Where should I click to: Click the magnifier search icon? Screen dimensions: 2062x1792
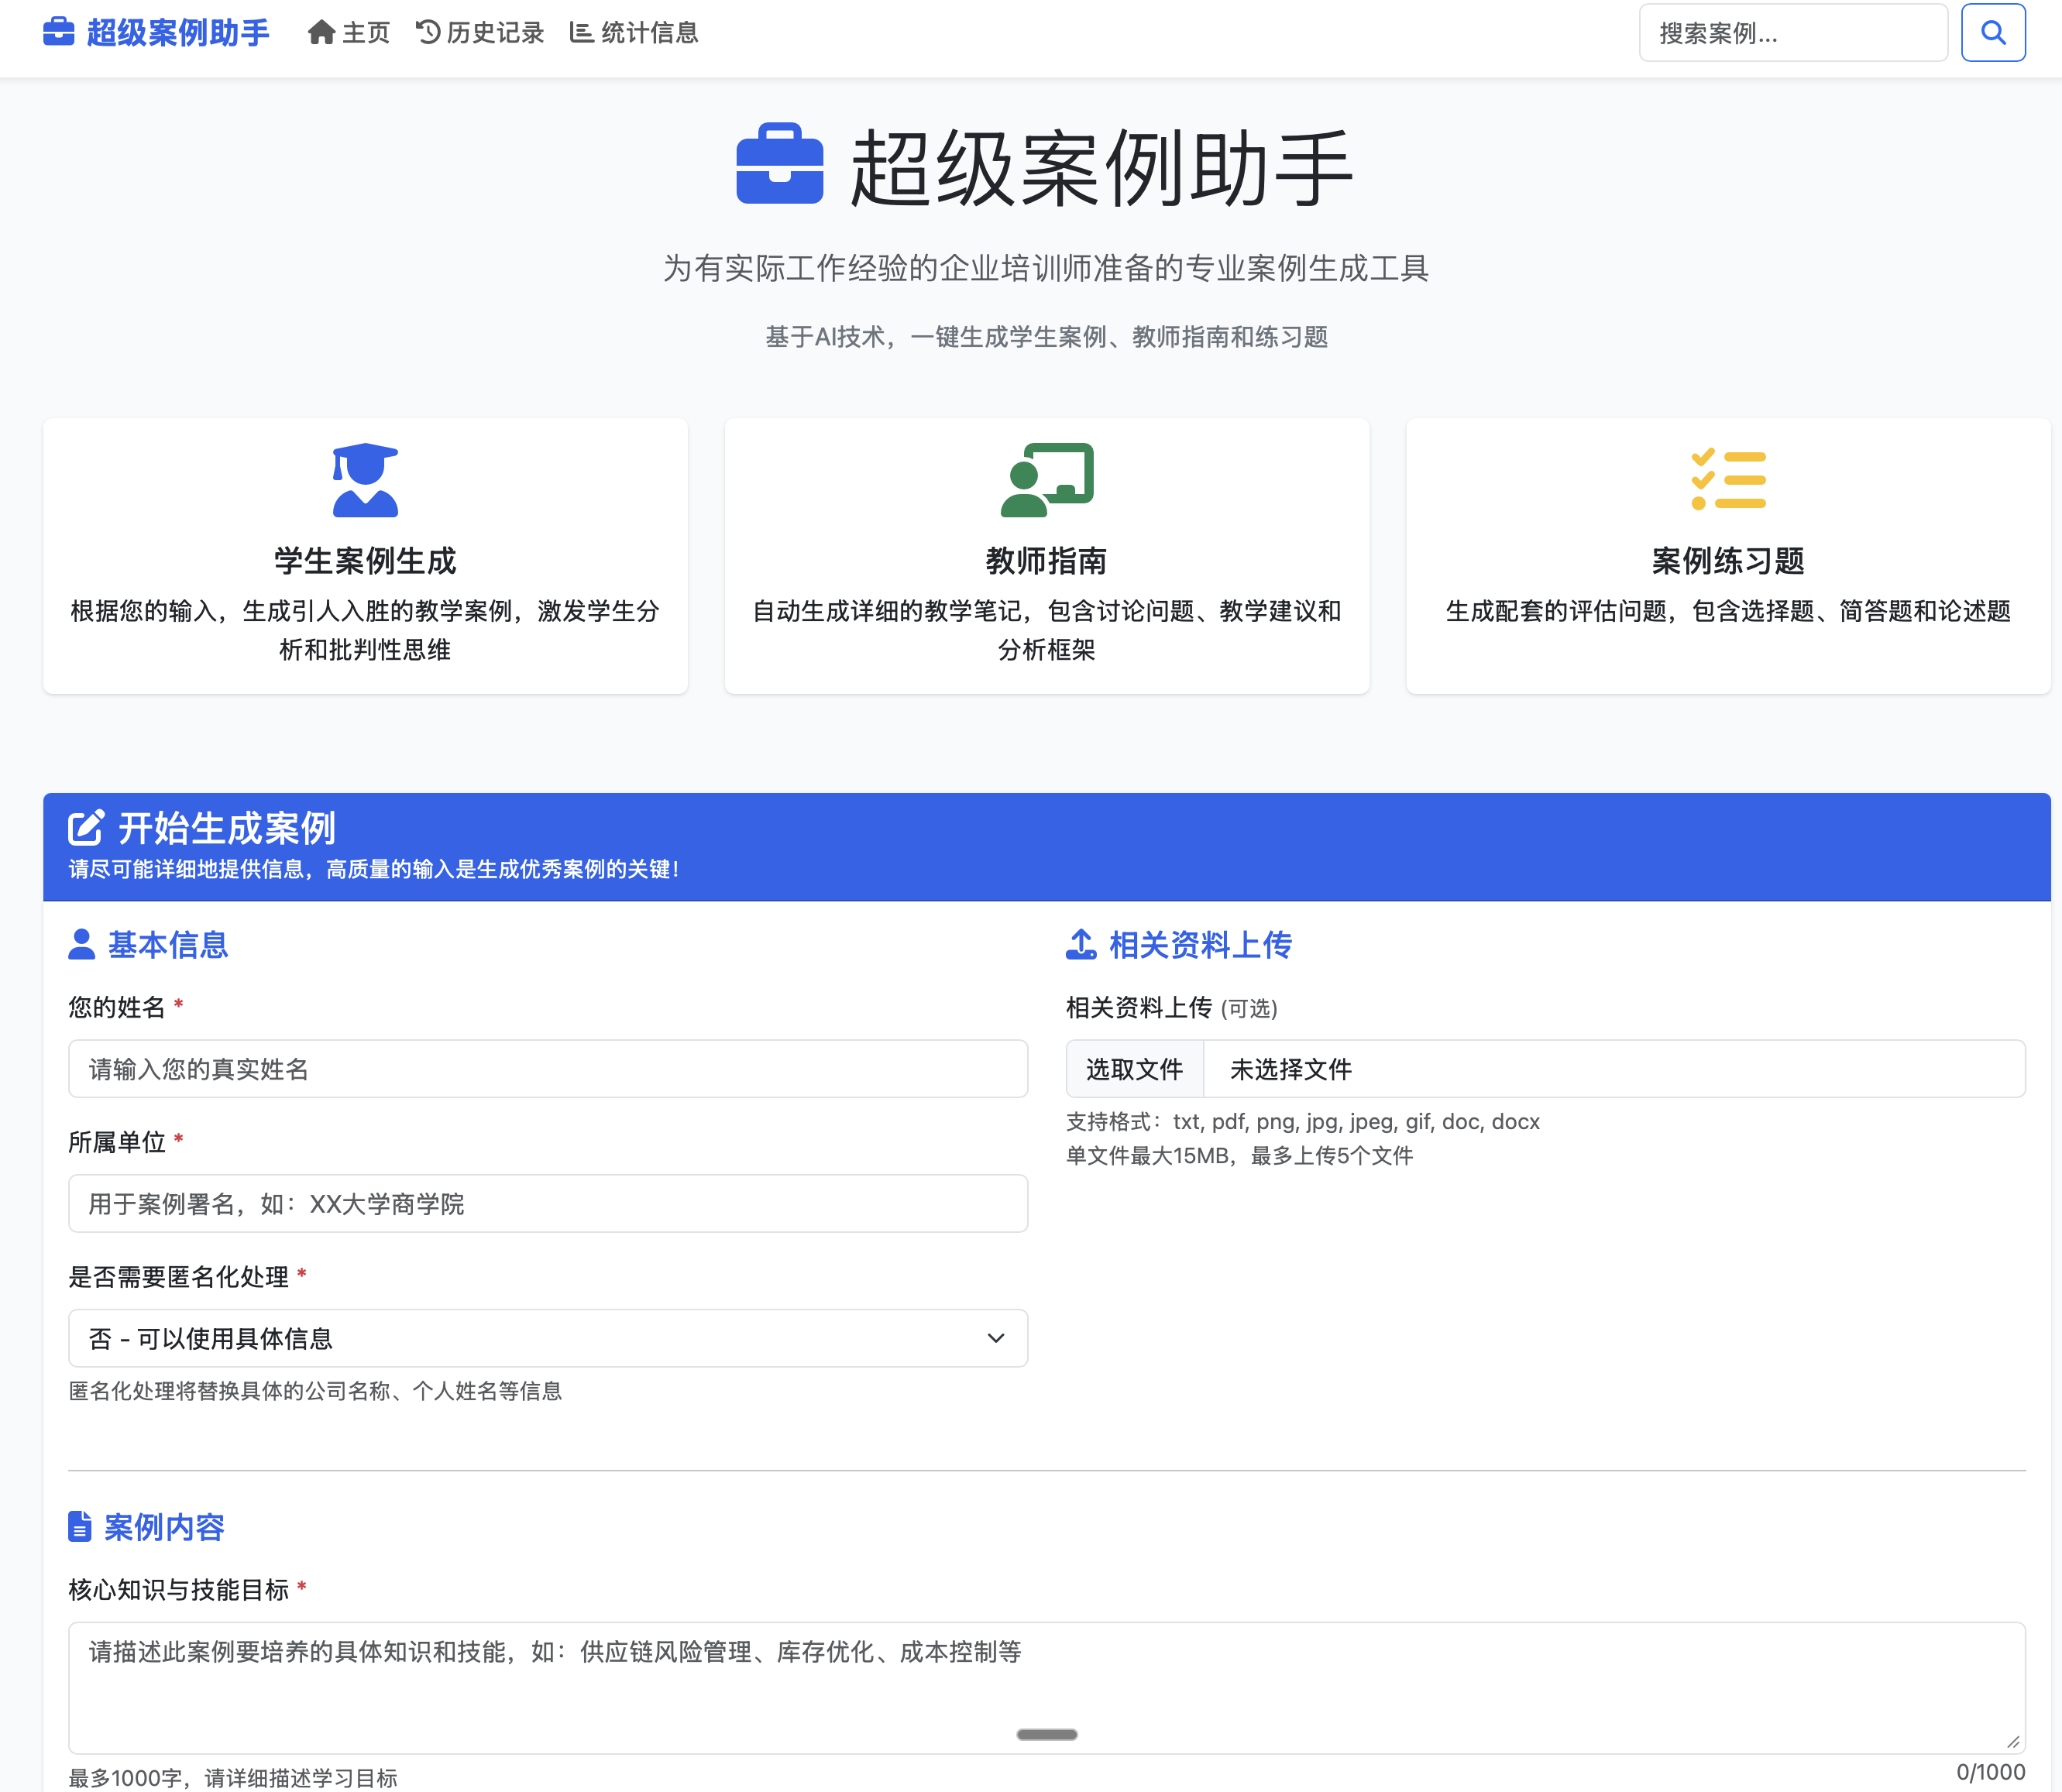click(x=1992, y=32)
